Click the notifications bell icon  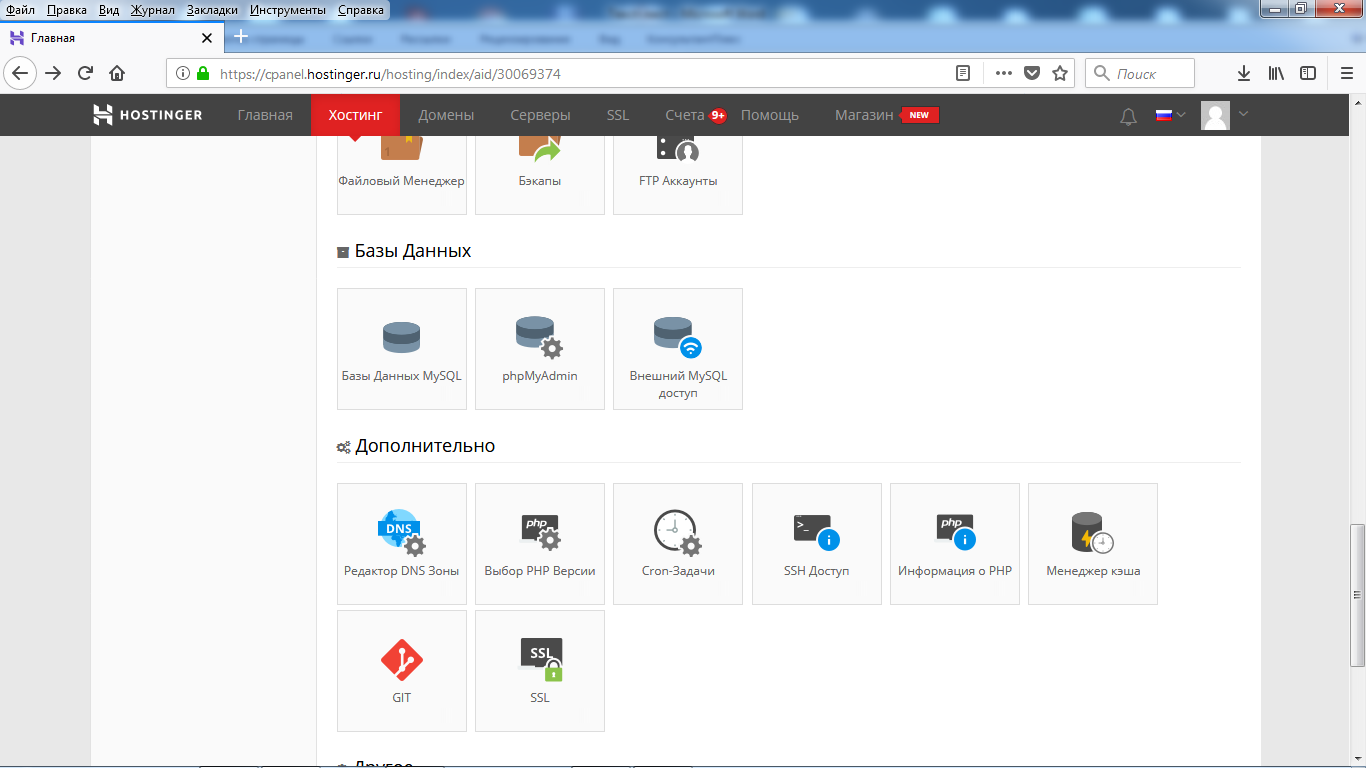[x=1129, y=116]
